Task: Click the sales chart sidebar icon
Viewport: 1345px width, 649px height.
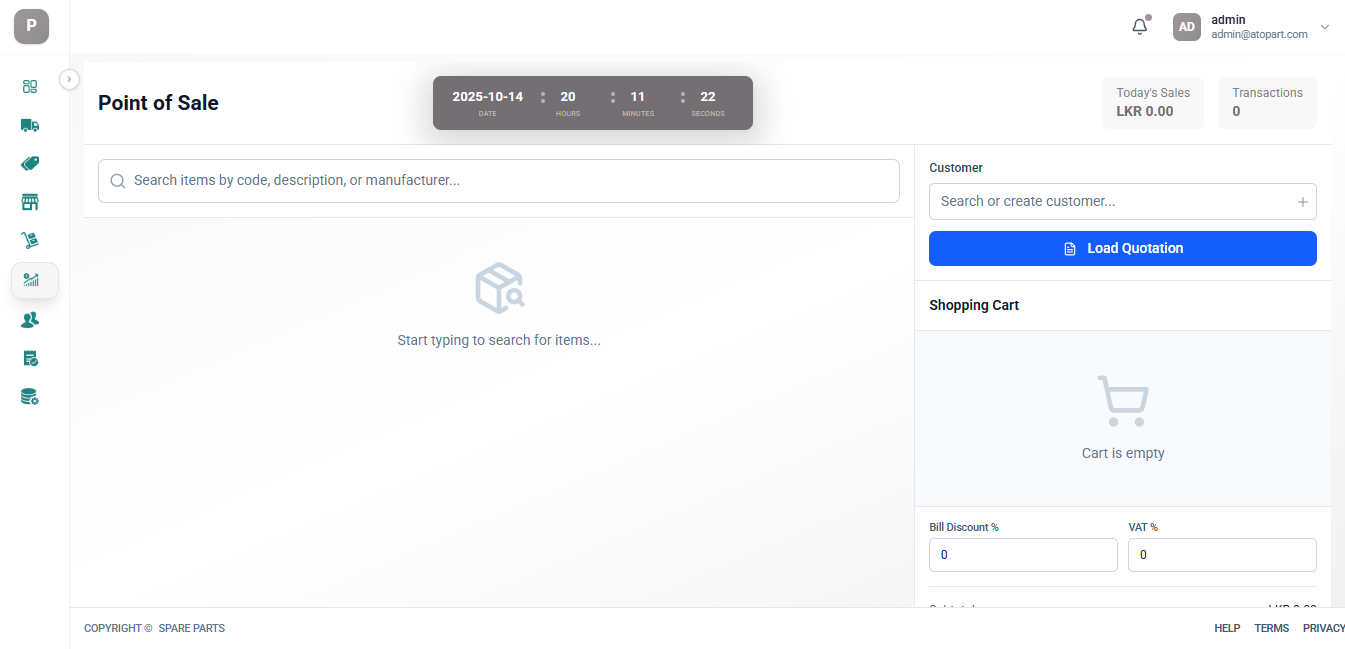Action: point(32,280)
